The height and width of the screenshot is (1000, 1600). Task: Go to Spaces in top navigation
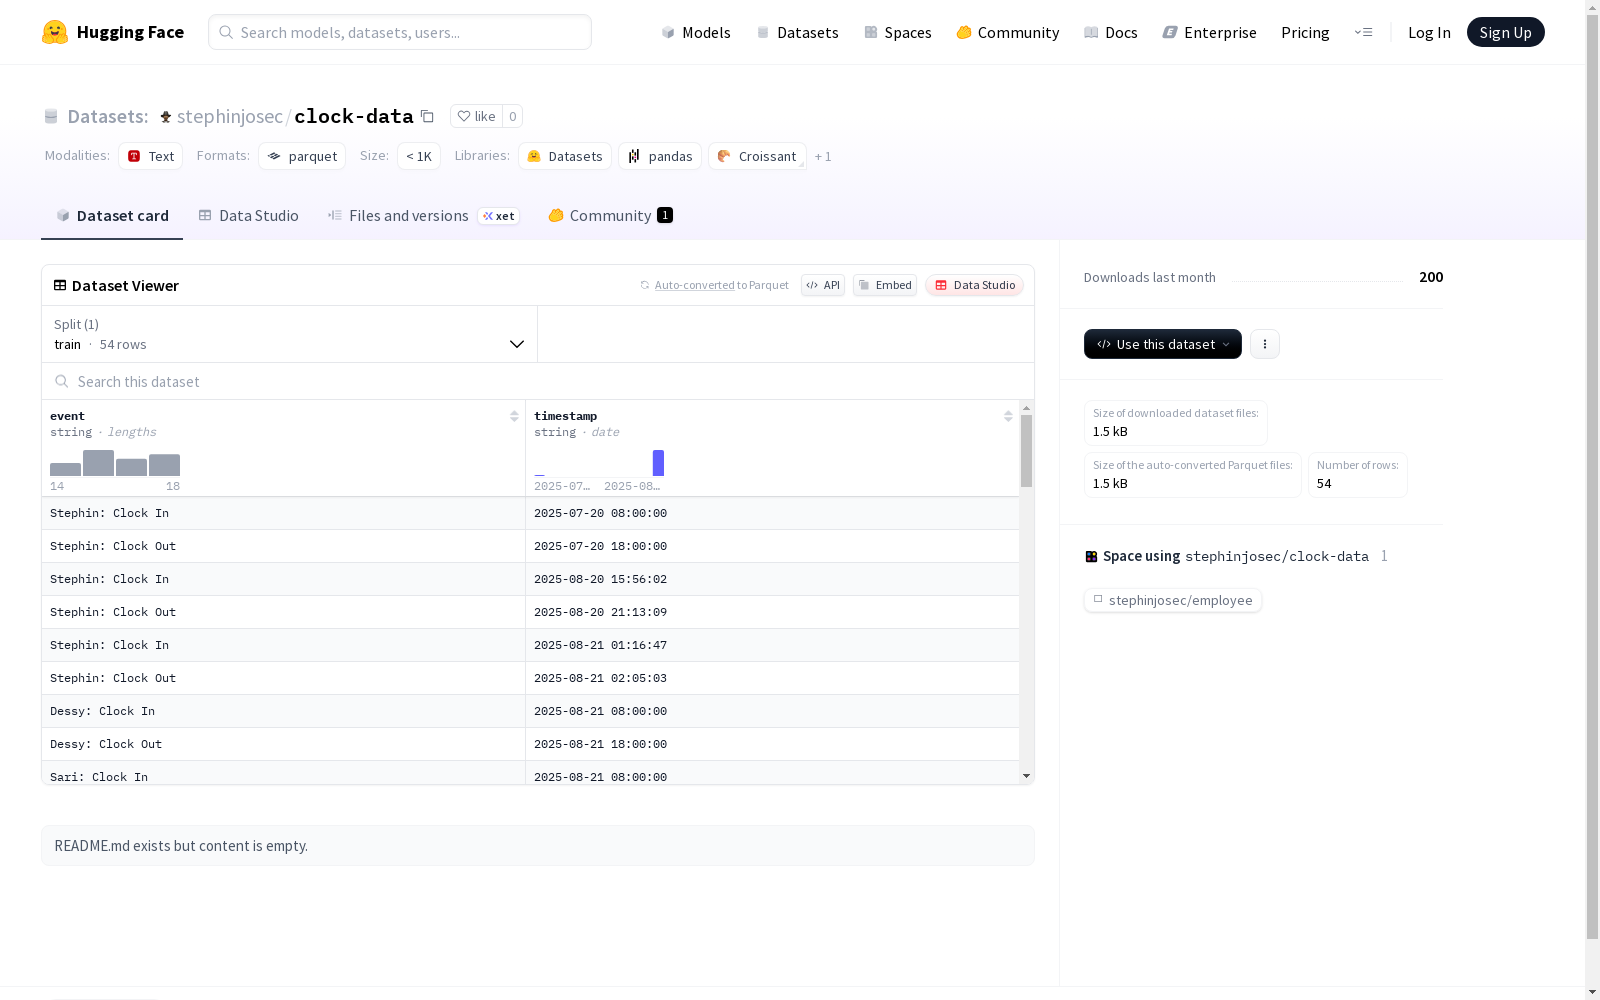(898, 32)
